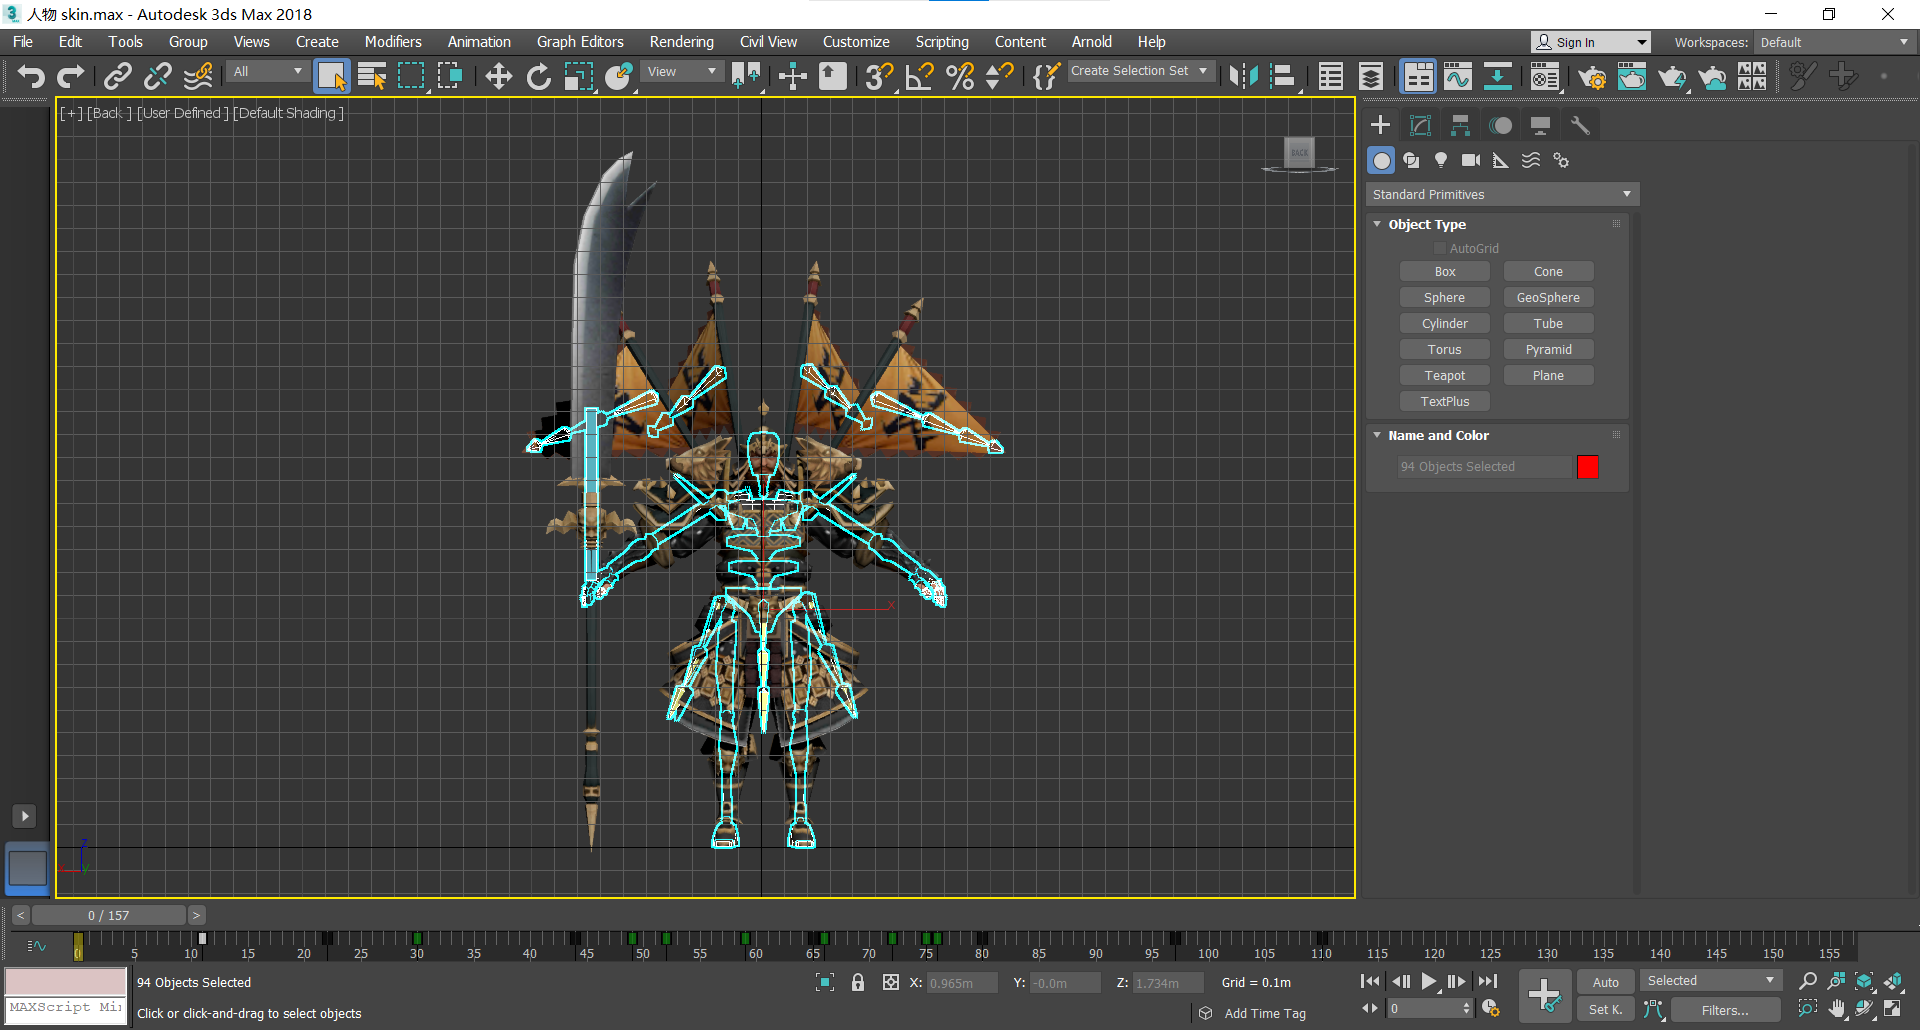Open the Standard Primitives dropdown
1920x1030 pixels.
[x=1501, y=194]
